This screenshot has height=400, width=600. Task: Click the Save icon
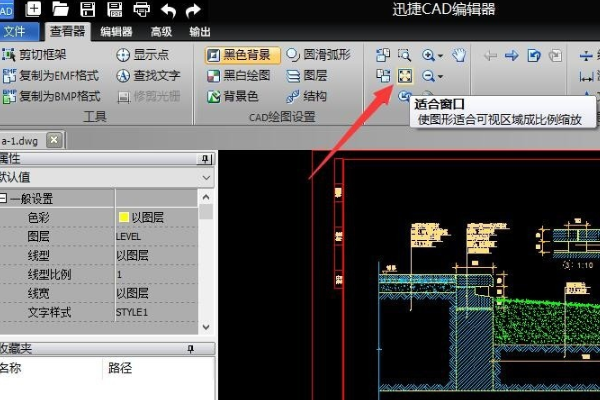coord(88,9)
